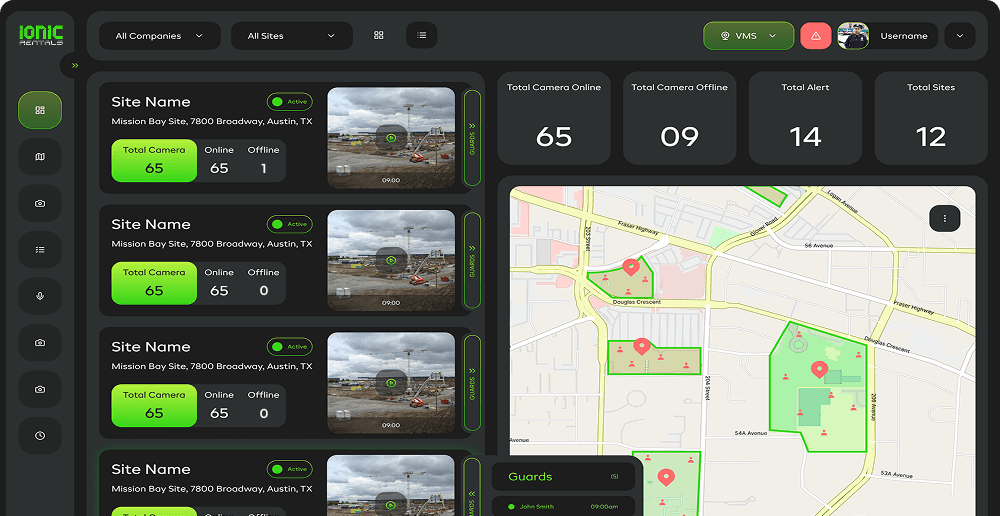The width and height of the screenshot is (1000, 516).
Task: Click the 54A Avenue label on the map
Action: pyautogui.click(x=751, y=434)
